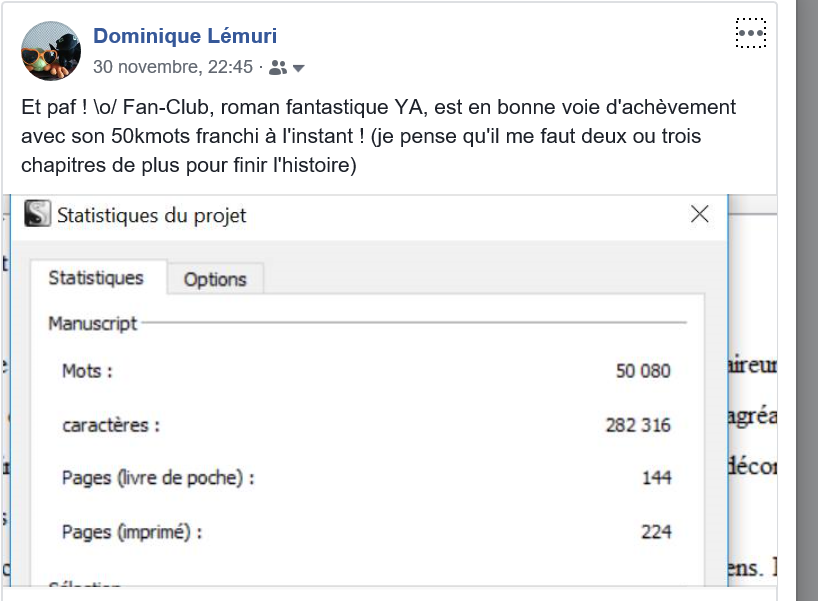Click the Dominique Lémuri author name
Image resolution: width=818 pixels, height=601 pixels.
185,37
